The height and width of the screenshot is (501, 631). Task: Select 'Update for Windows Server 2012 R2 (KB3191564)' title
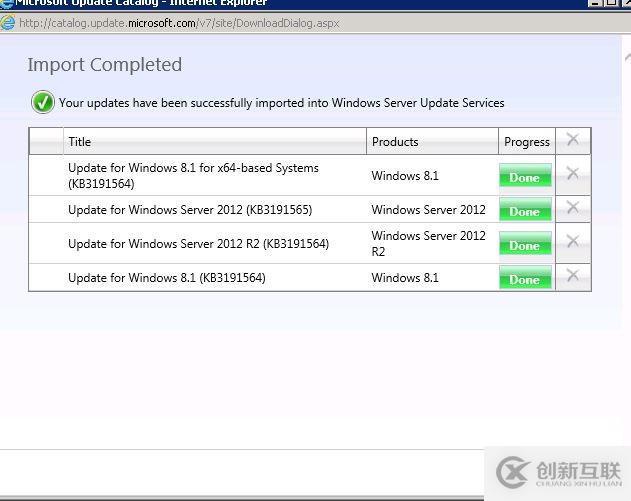199,243
